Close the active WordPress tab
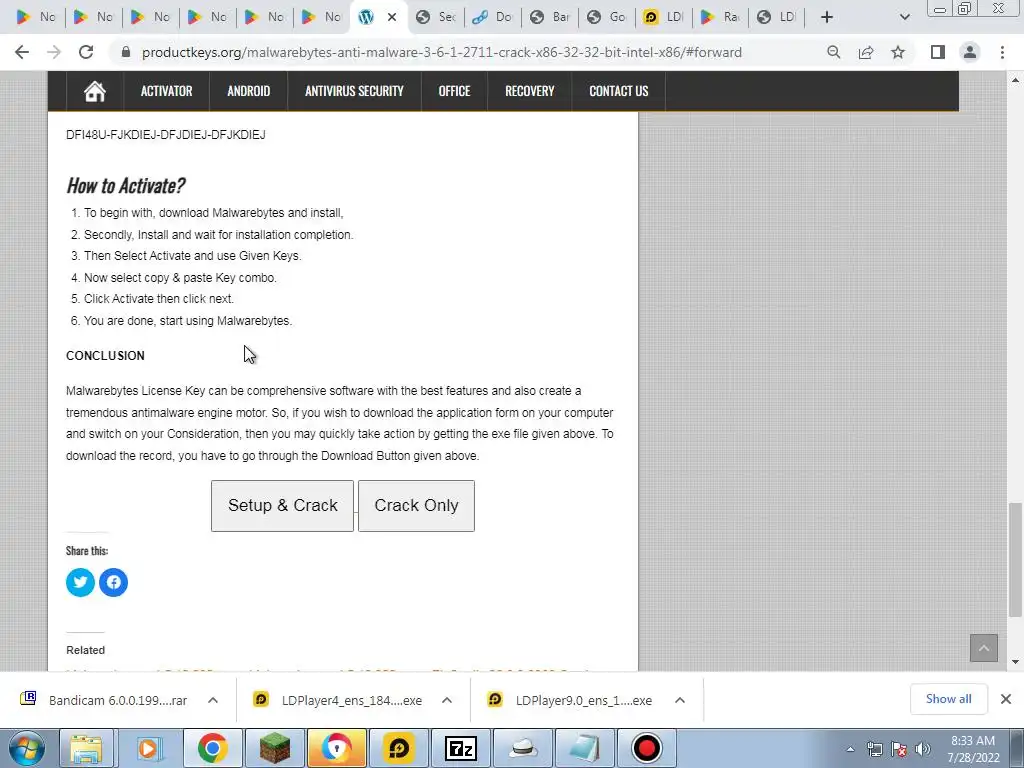1024x768 pixels. coord(392,17)
